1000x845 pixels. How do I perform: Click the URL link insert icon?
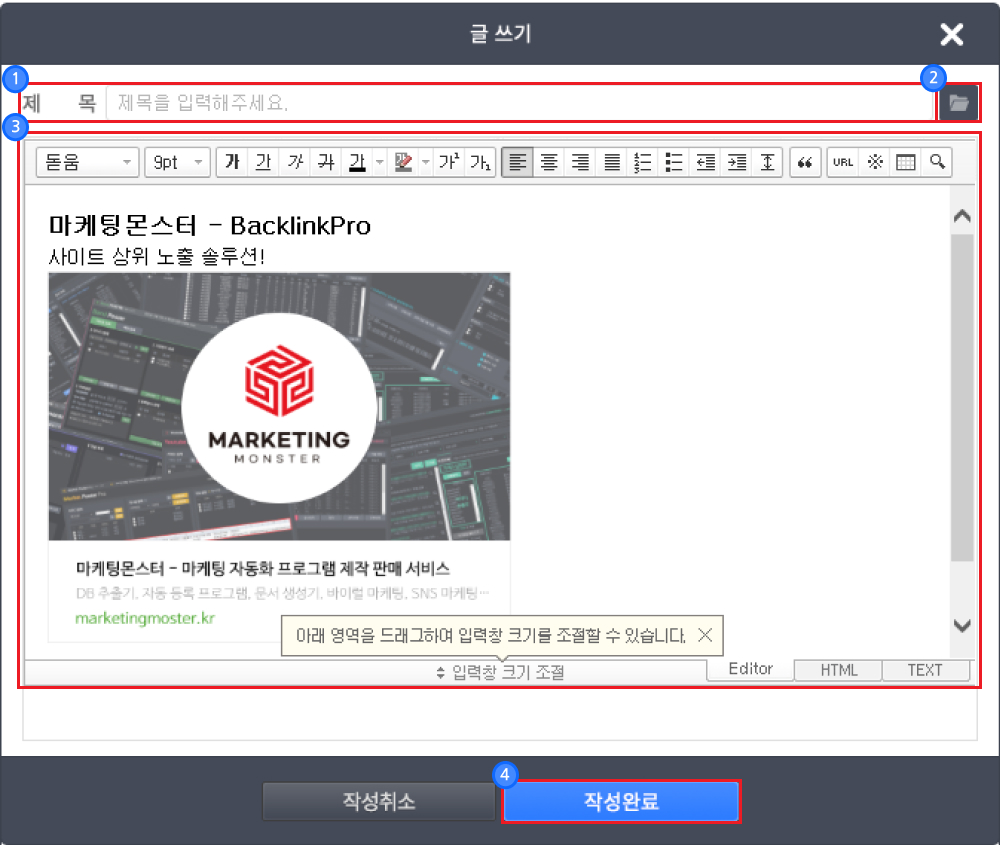[843, 162]
